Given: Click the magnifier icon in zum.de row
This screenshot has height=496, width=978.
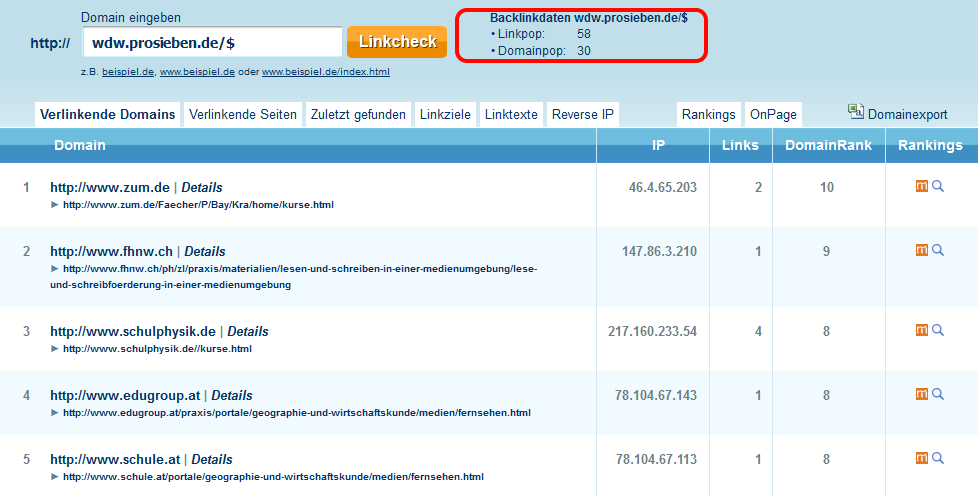Looking at the screenshot, I should [x=937, y=186].
